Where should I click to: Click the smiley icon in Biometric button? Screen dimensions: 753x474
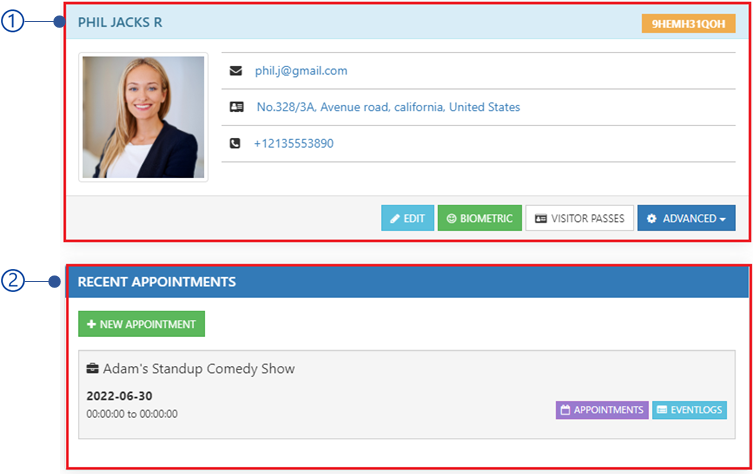pos(451,219)
